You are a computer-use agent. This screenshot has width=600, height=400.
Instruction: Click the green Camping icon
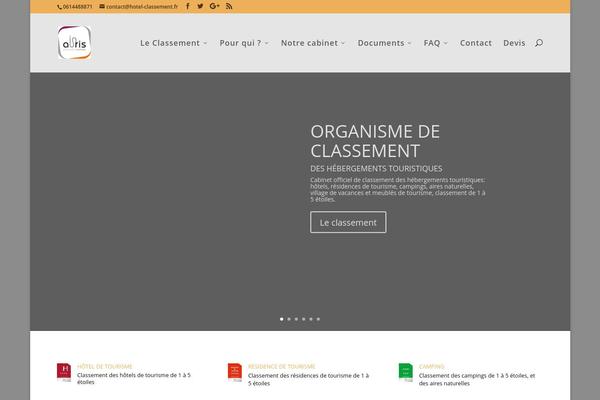[x=406, y=372]
